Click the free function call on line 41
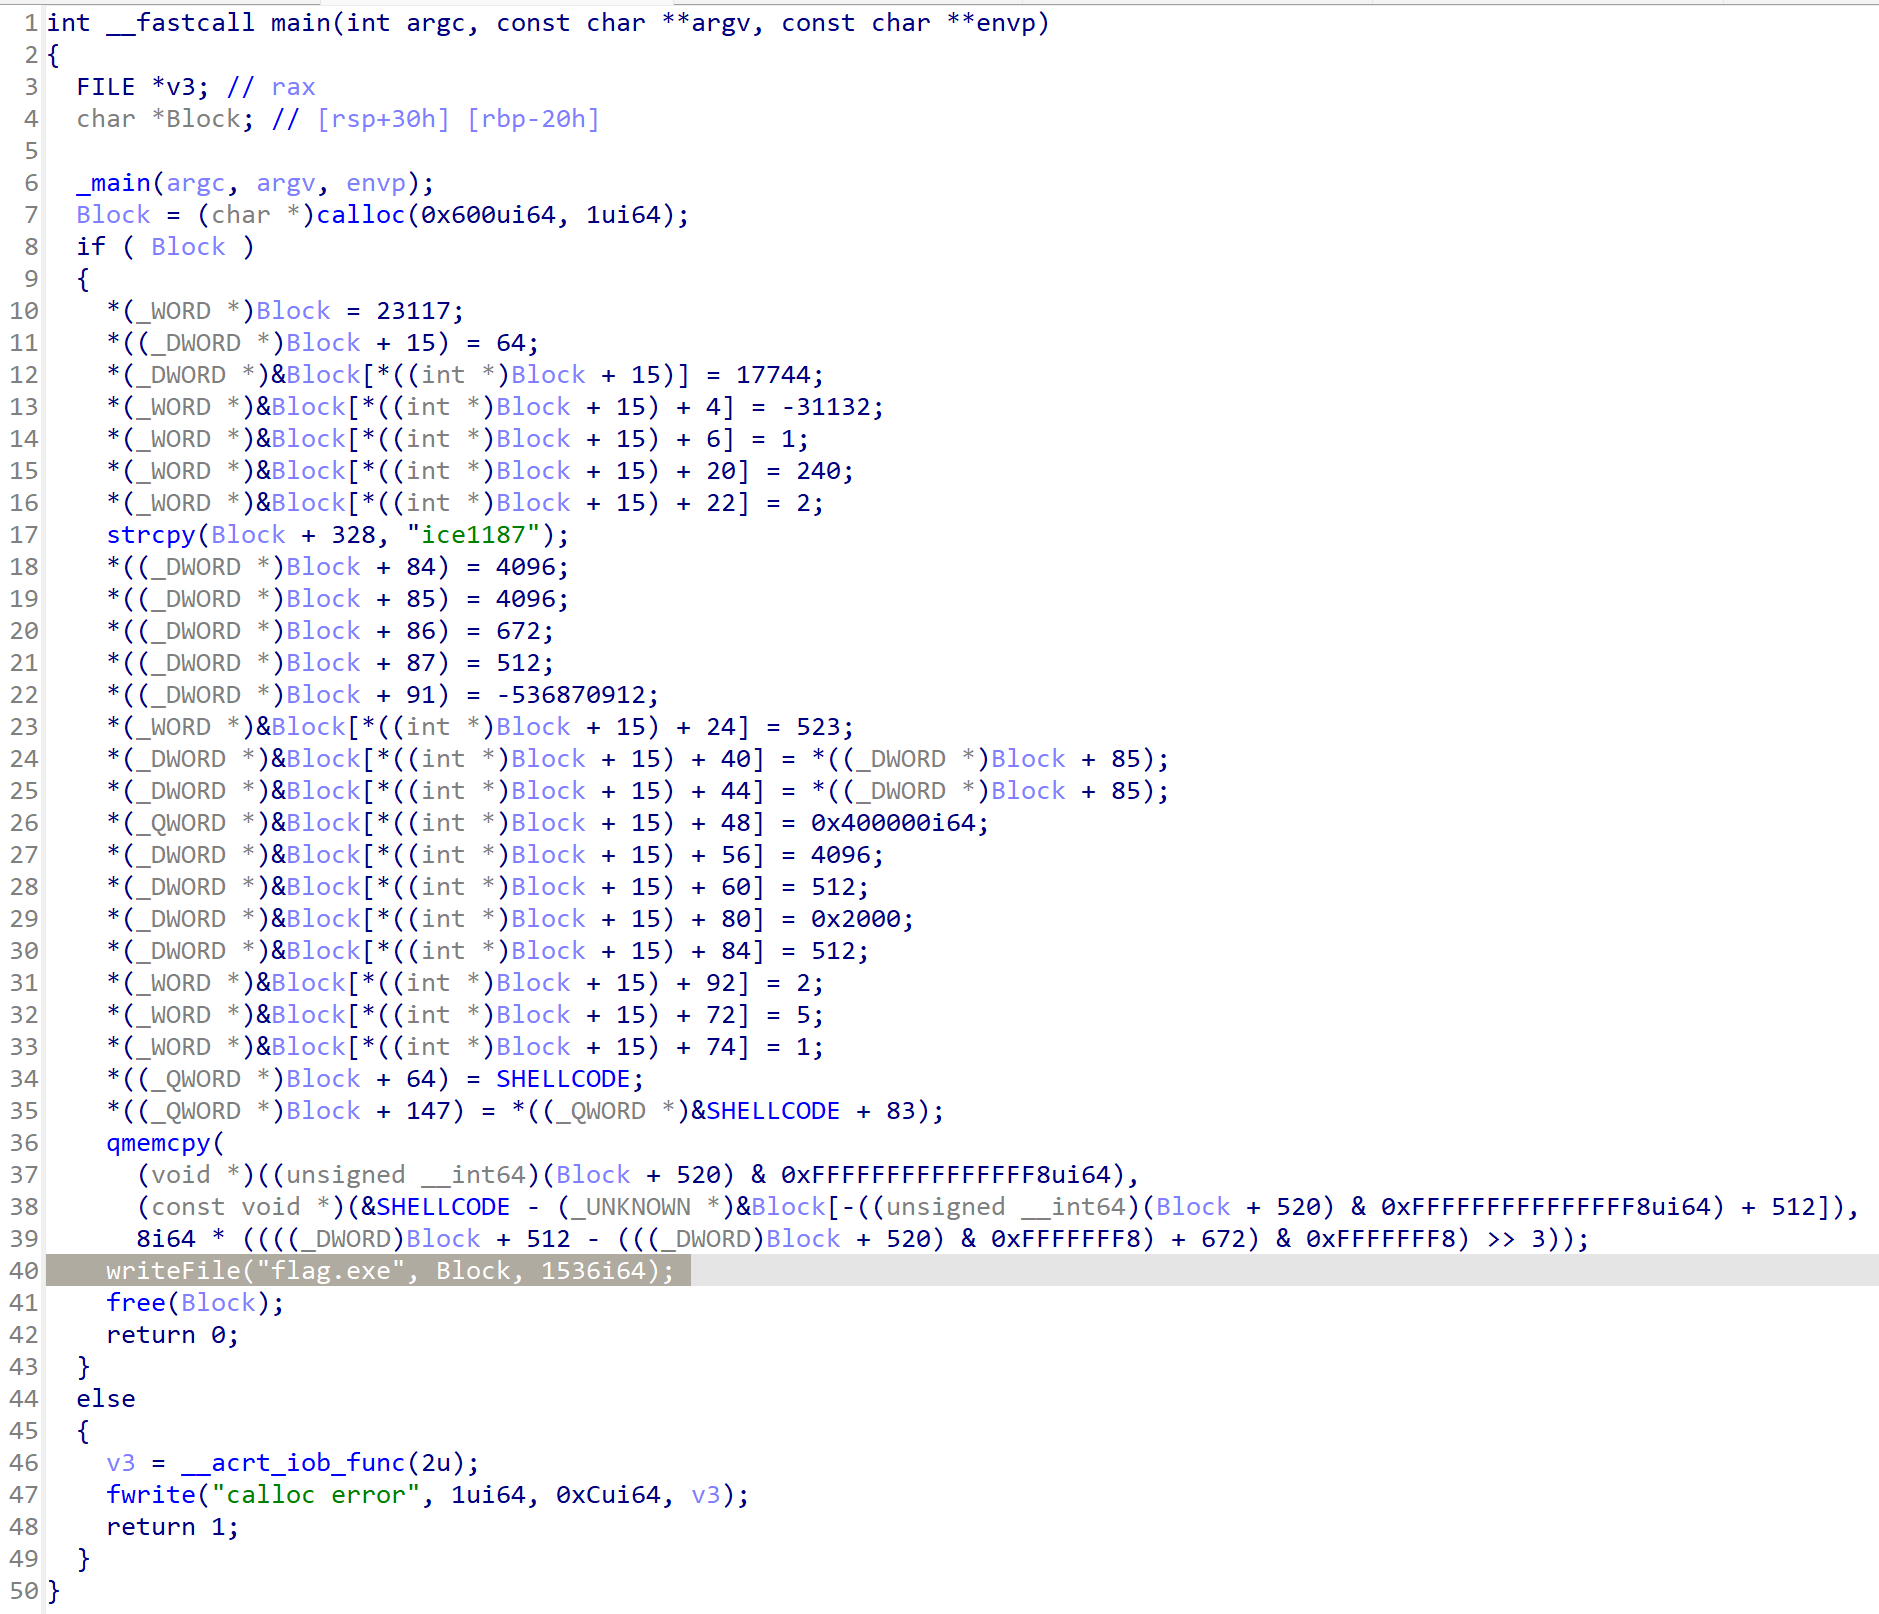Screen dimensions: 1879x1614 point(135,1303)
